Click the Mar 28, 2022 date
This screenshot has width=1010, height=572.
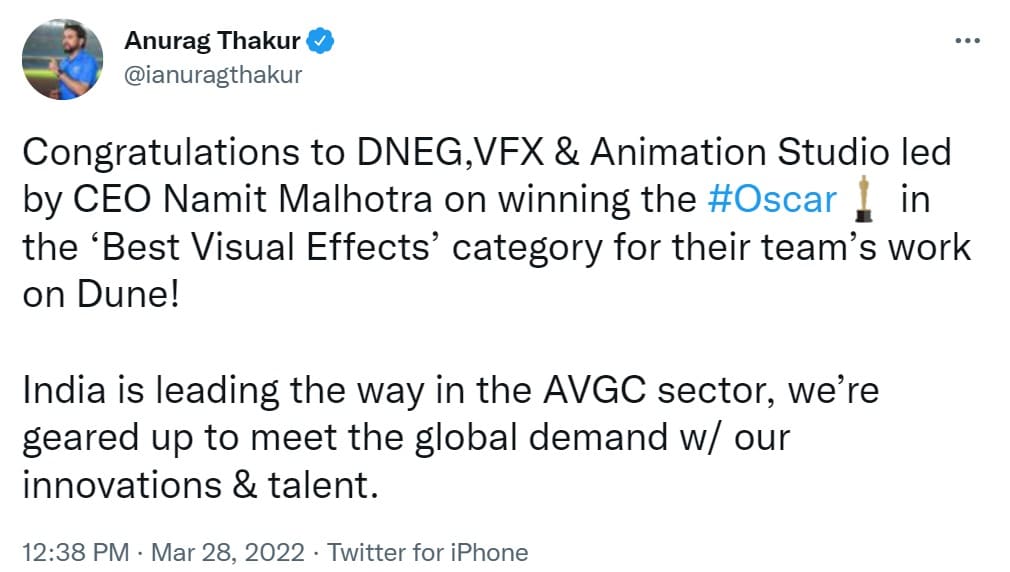click(227, 552)
